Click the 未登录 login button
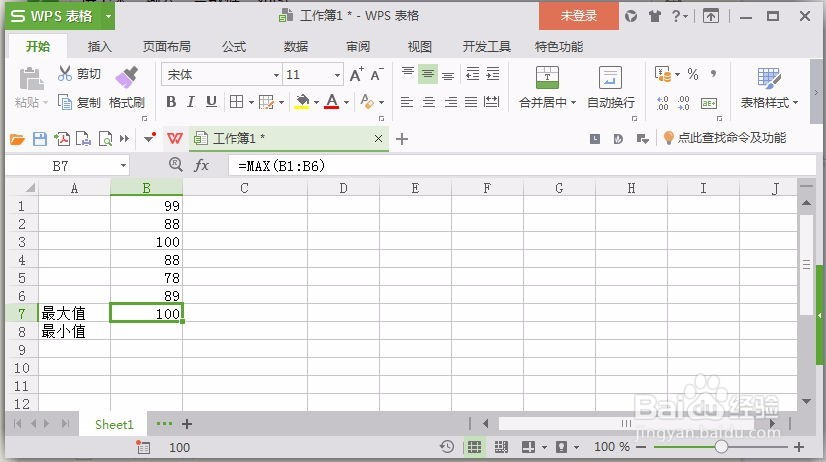Viewport: 826px width, 462px height. coord(578,16)
